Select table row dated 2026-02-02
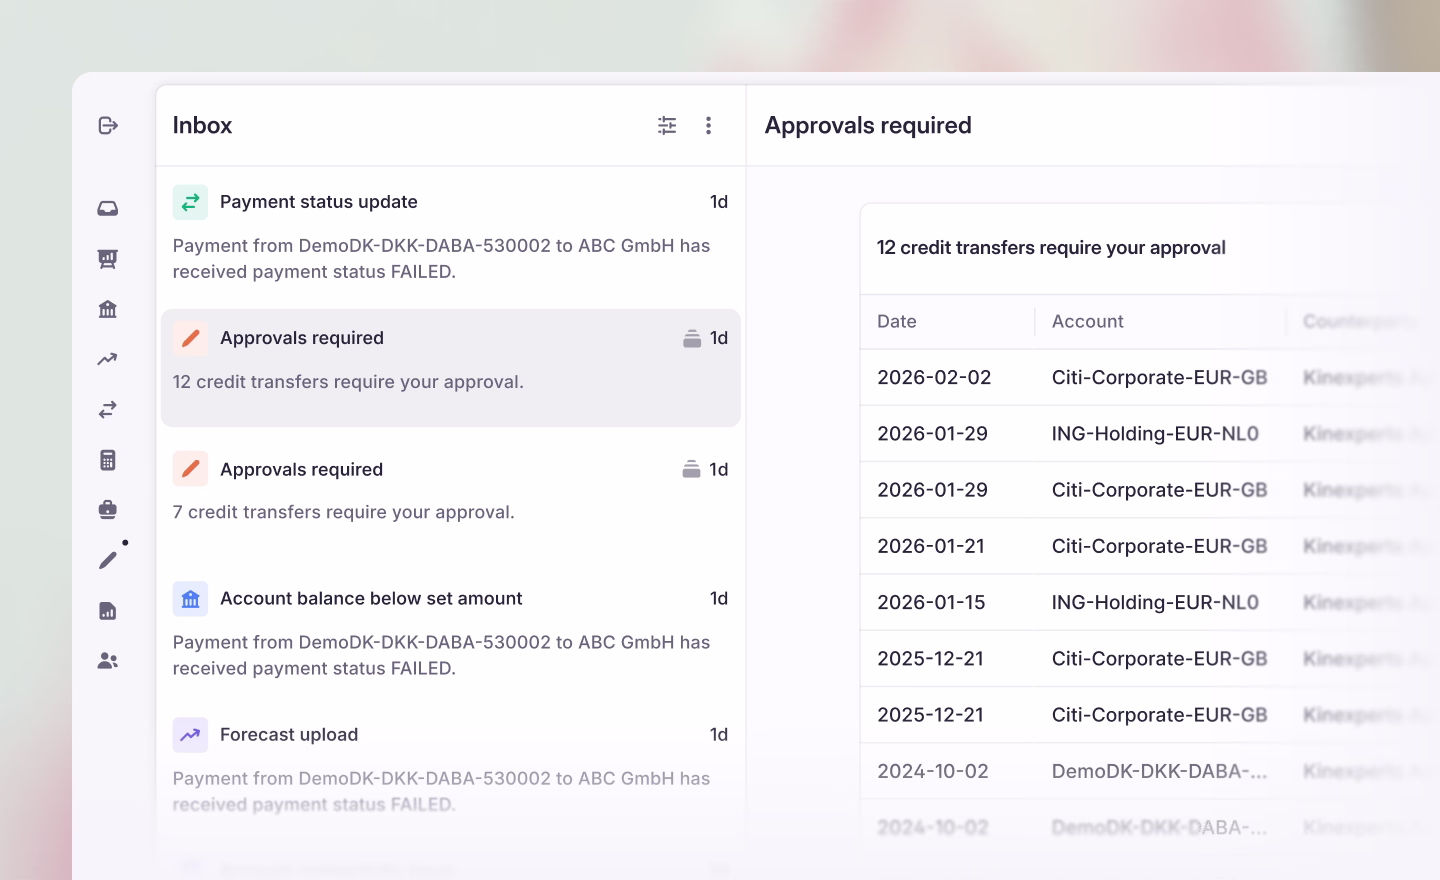1440x880 pixels. tap(1150, 377)
